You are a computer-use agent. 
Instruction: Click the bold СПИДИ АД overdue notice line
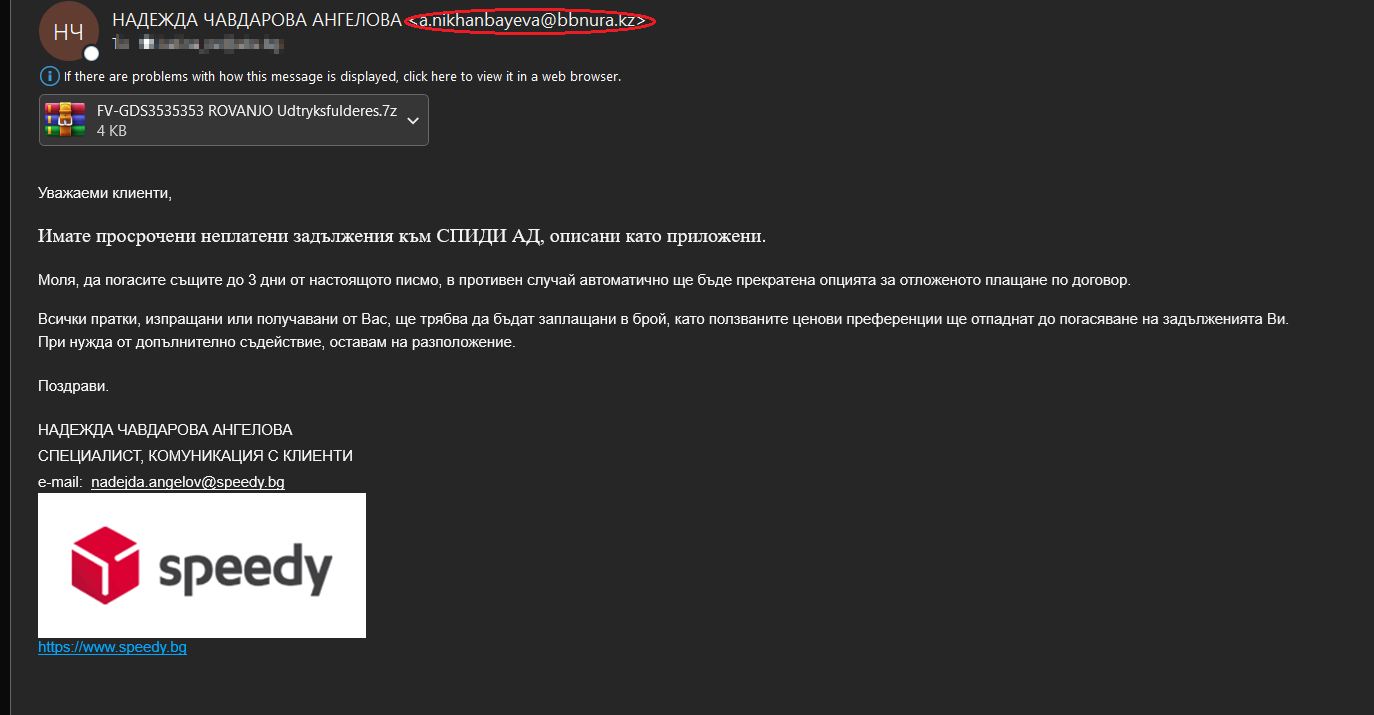(402, 236)
